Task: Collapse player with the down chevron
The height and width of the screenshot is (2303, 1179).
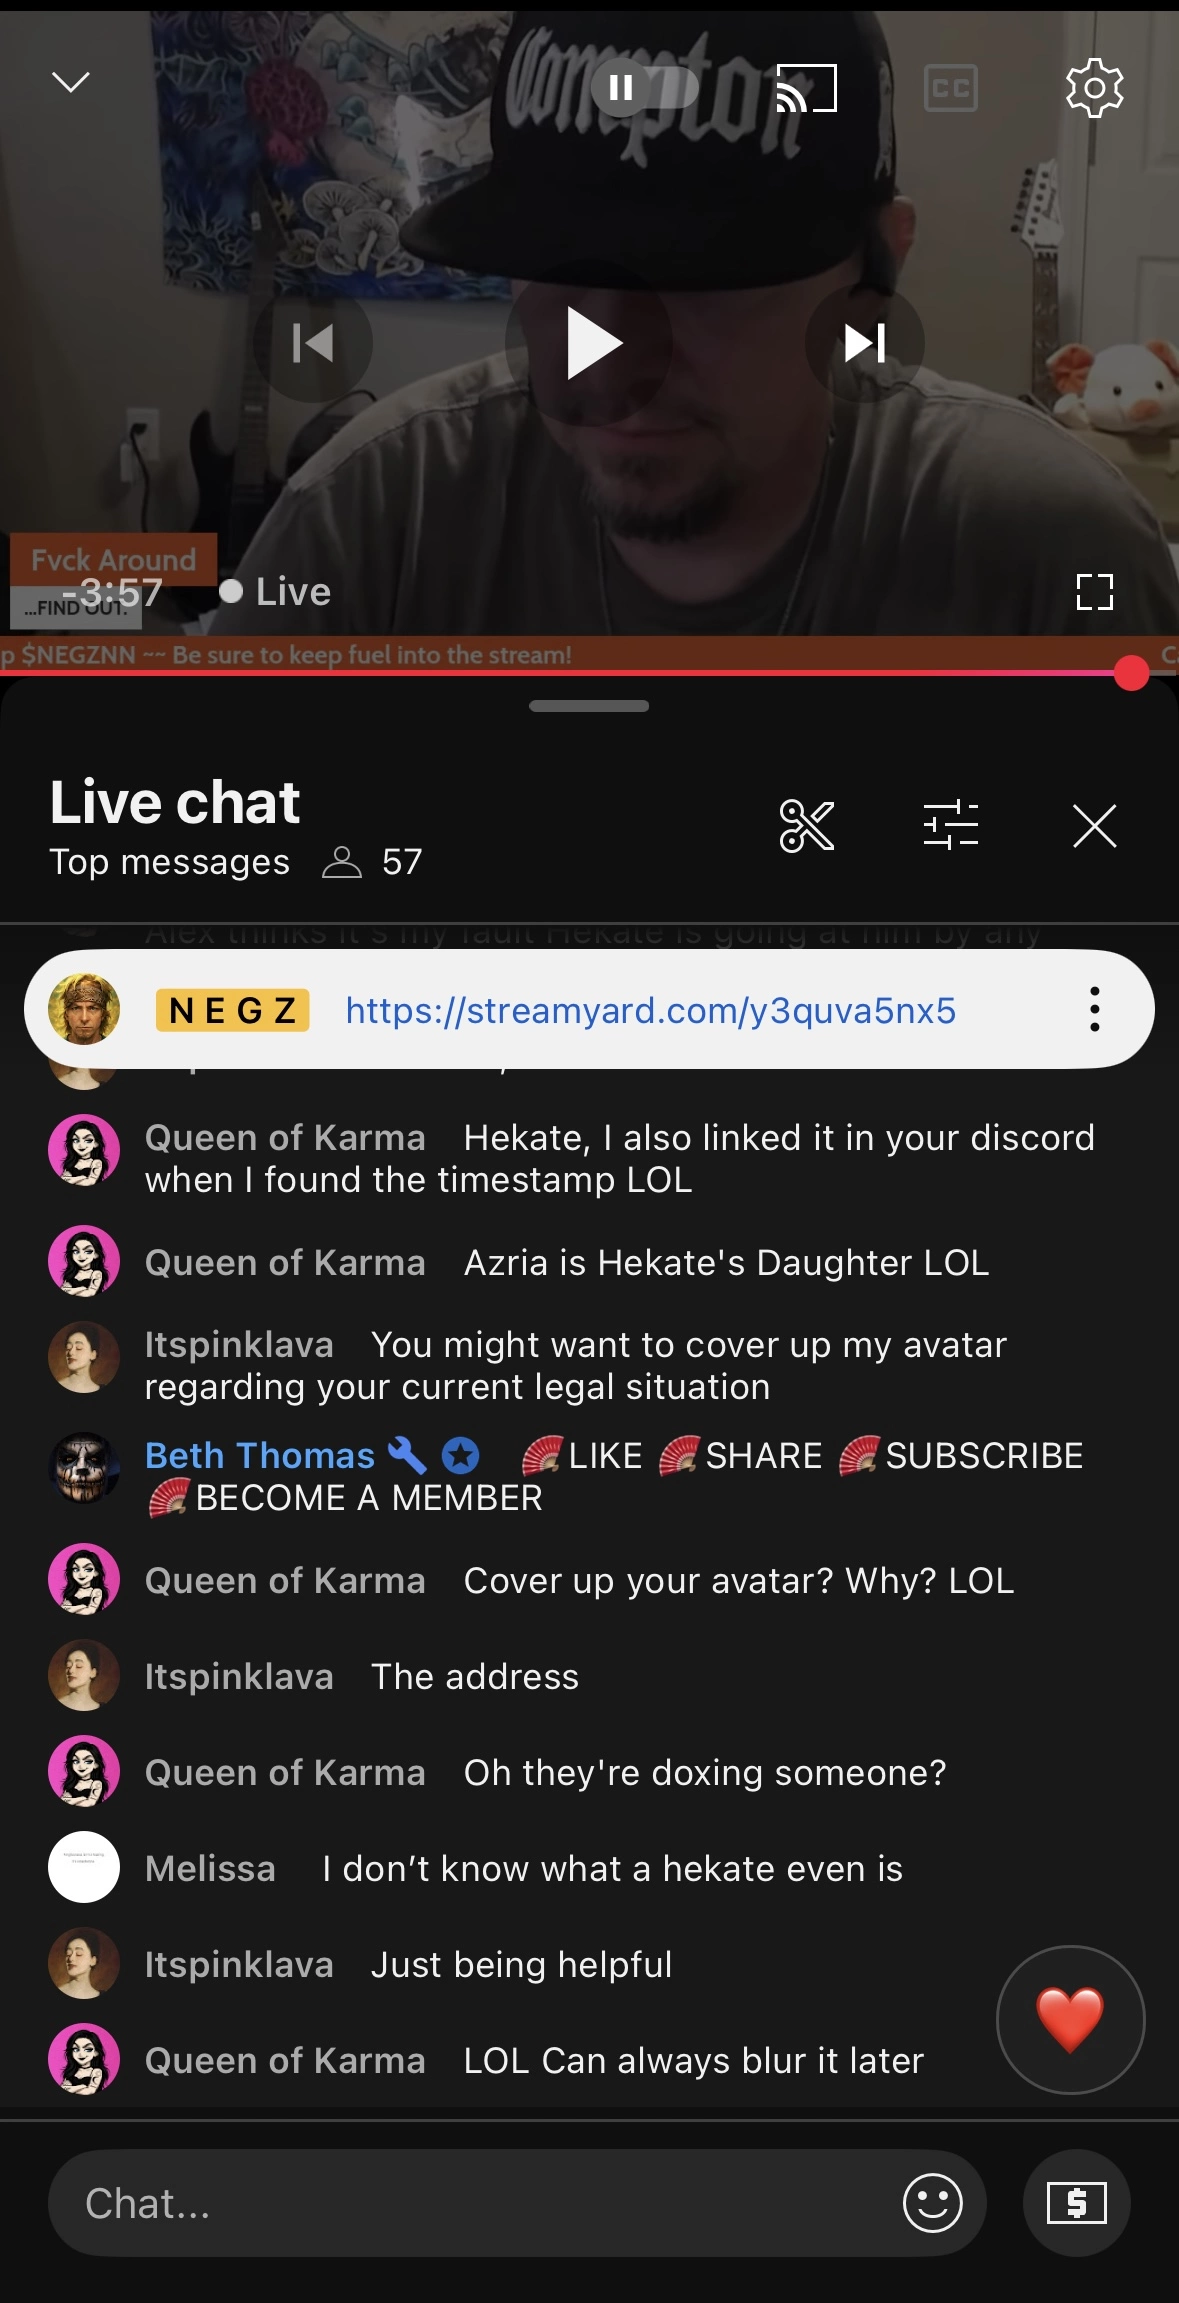Action: pos(70,82)
